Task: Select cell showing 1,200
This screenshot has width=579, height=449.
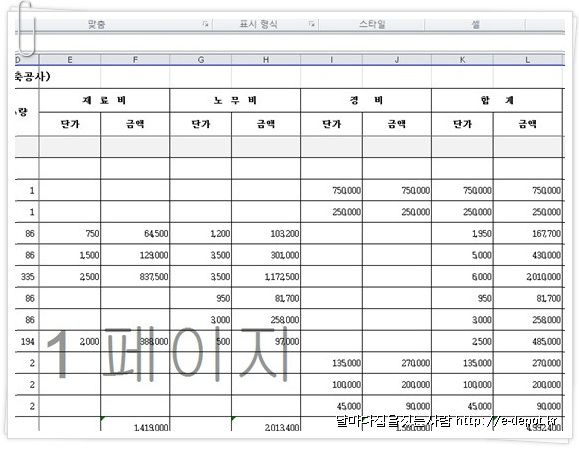Action: point(201,233)
